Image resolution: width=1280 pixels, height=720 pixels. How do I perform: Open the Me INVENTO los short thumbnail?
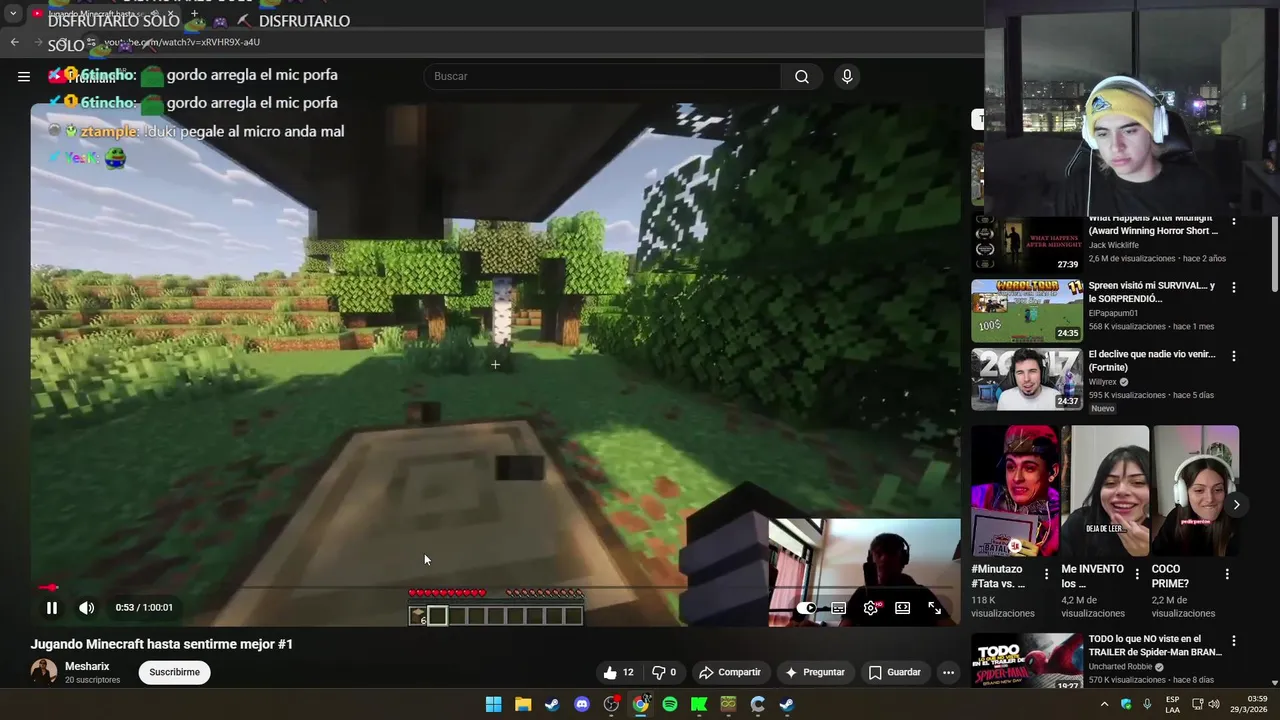(x=1105, y=491)
